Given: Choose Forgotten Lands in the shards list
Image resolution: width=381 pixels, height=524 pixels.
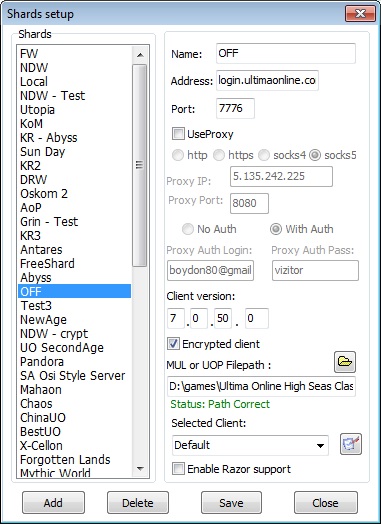Looking at the screenshot, I should 65,460.
